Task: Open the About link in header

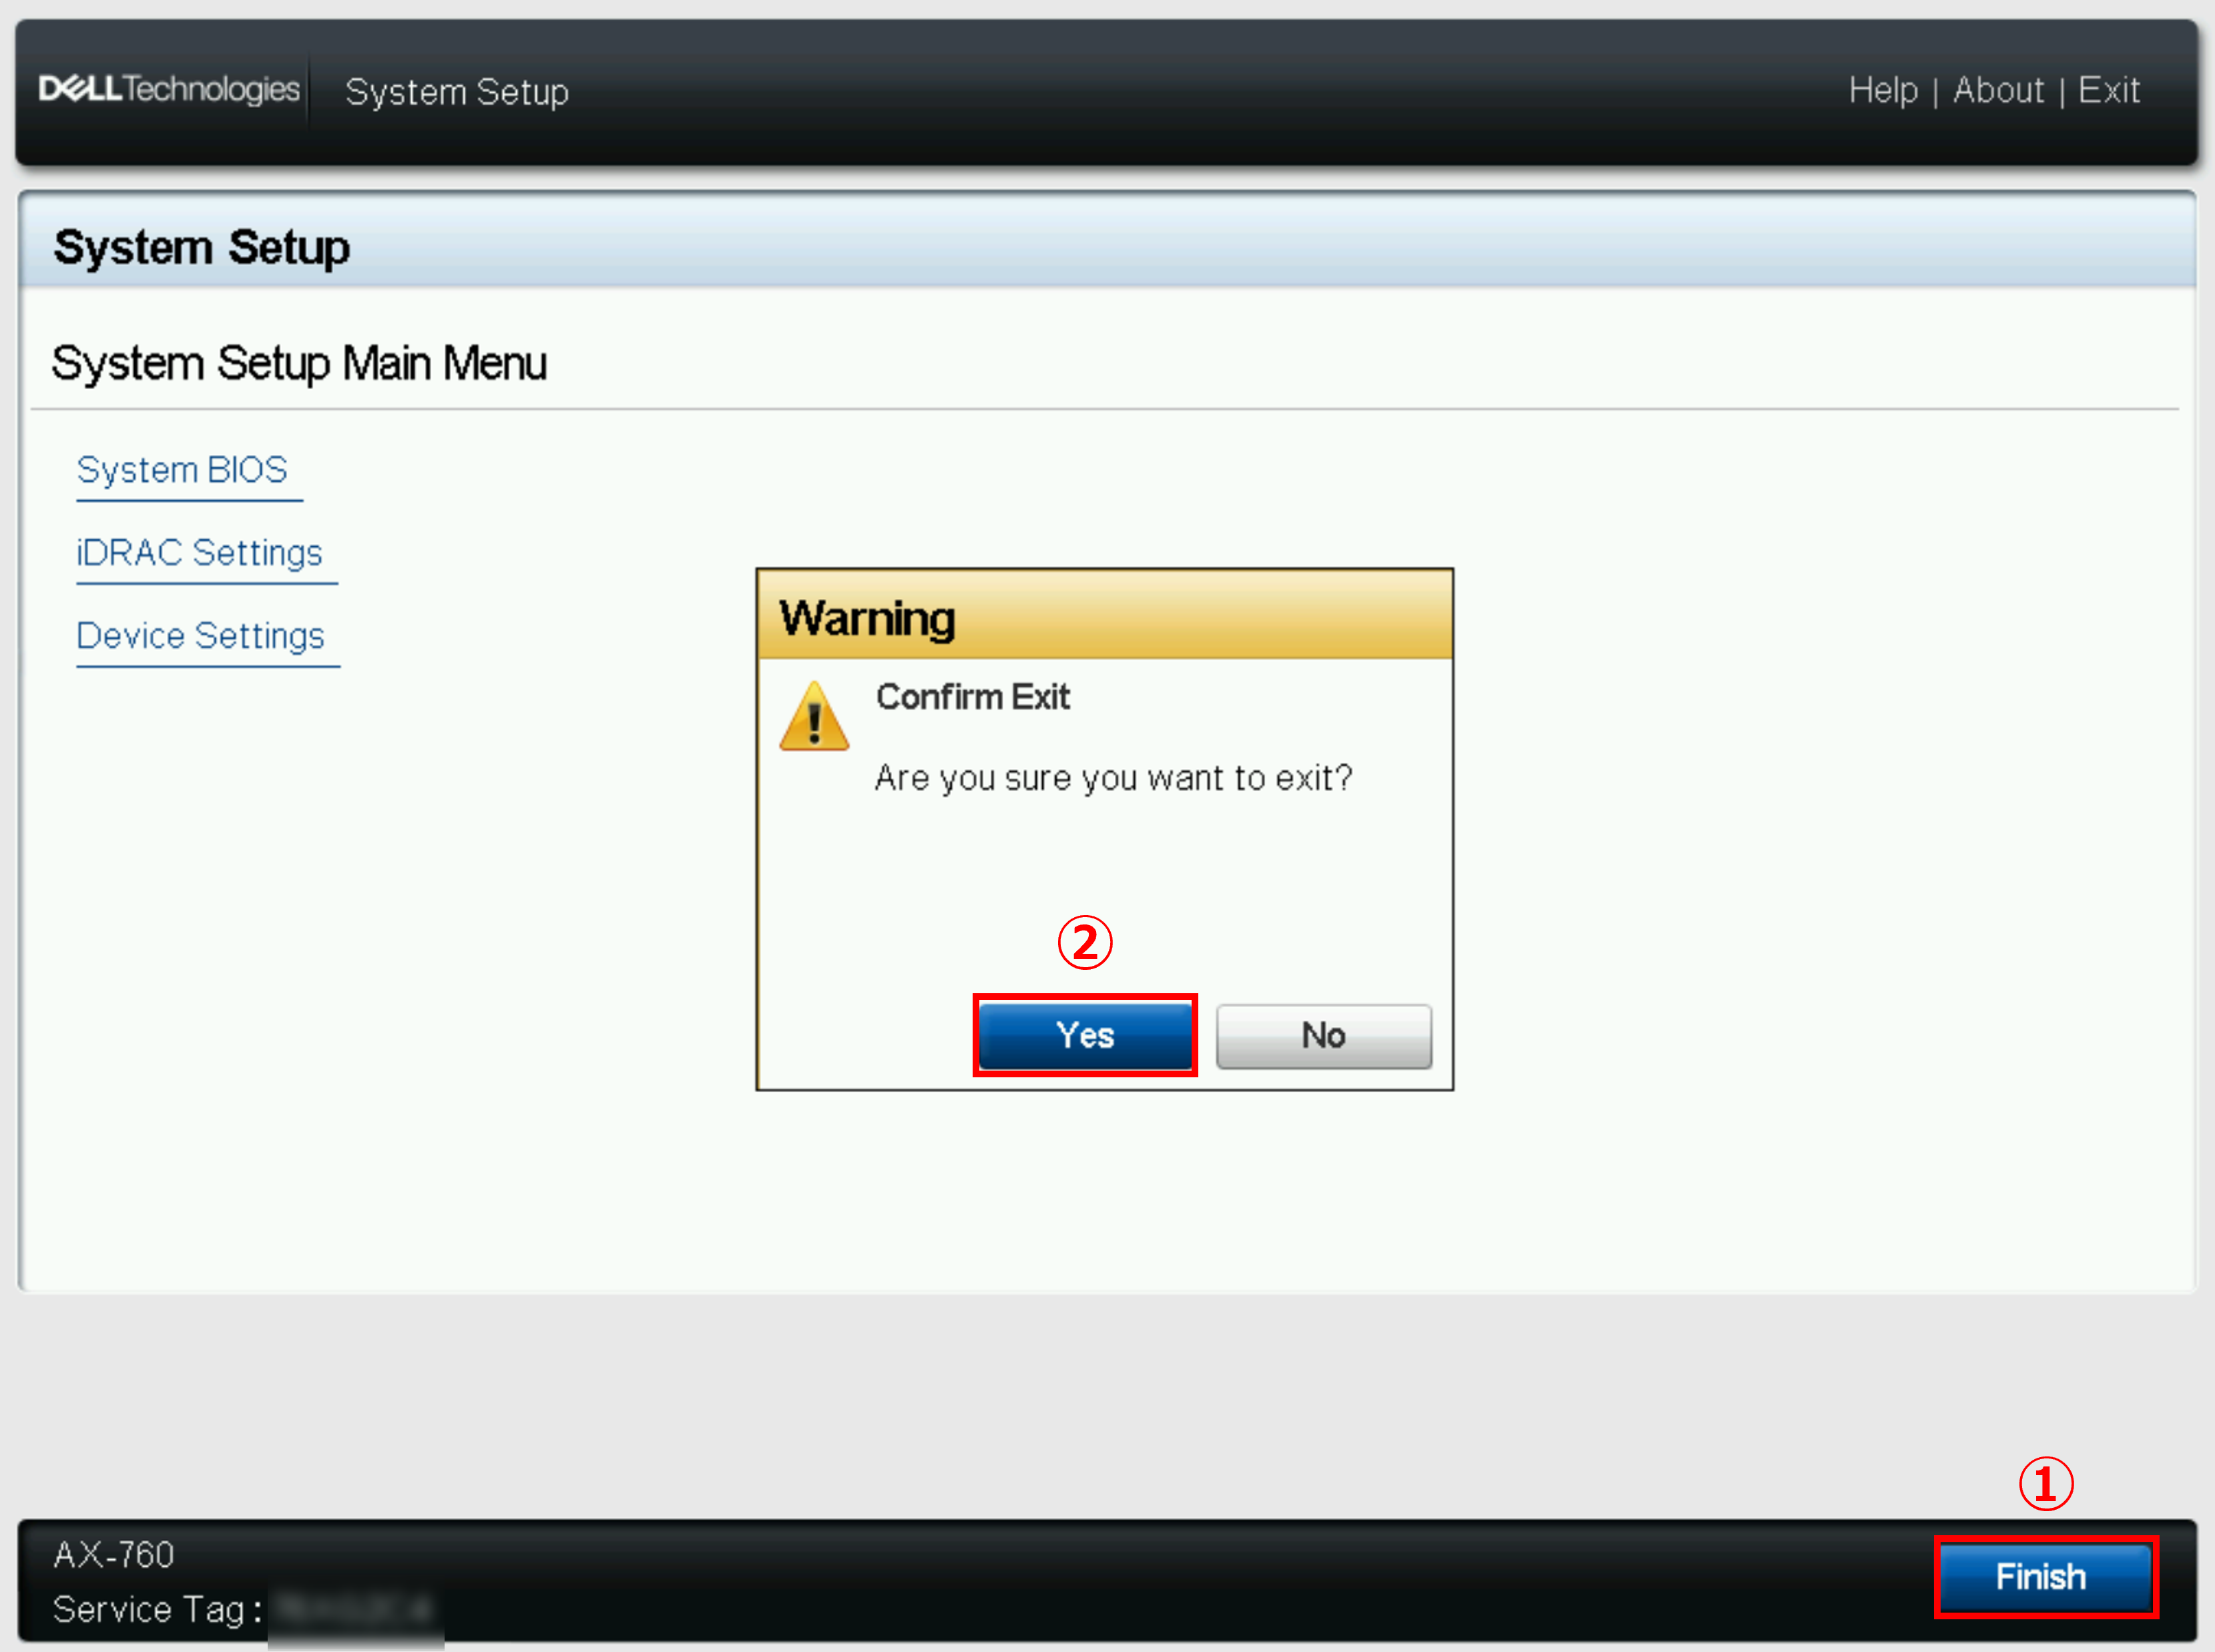Action: 1998,91
